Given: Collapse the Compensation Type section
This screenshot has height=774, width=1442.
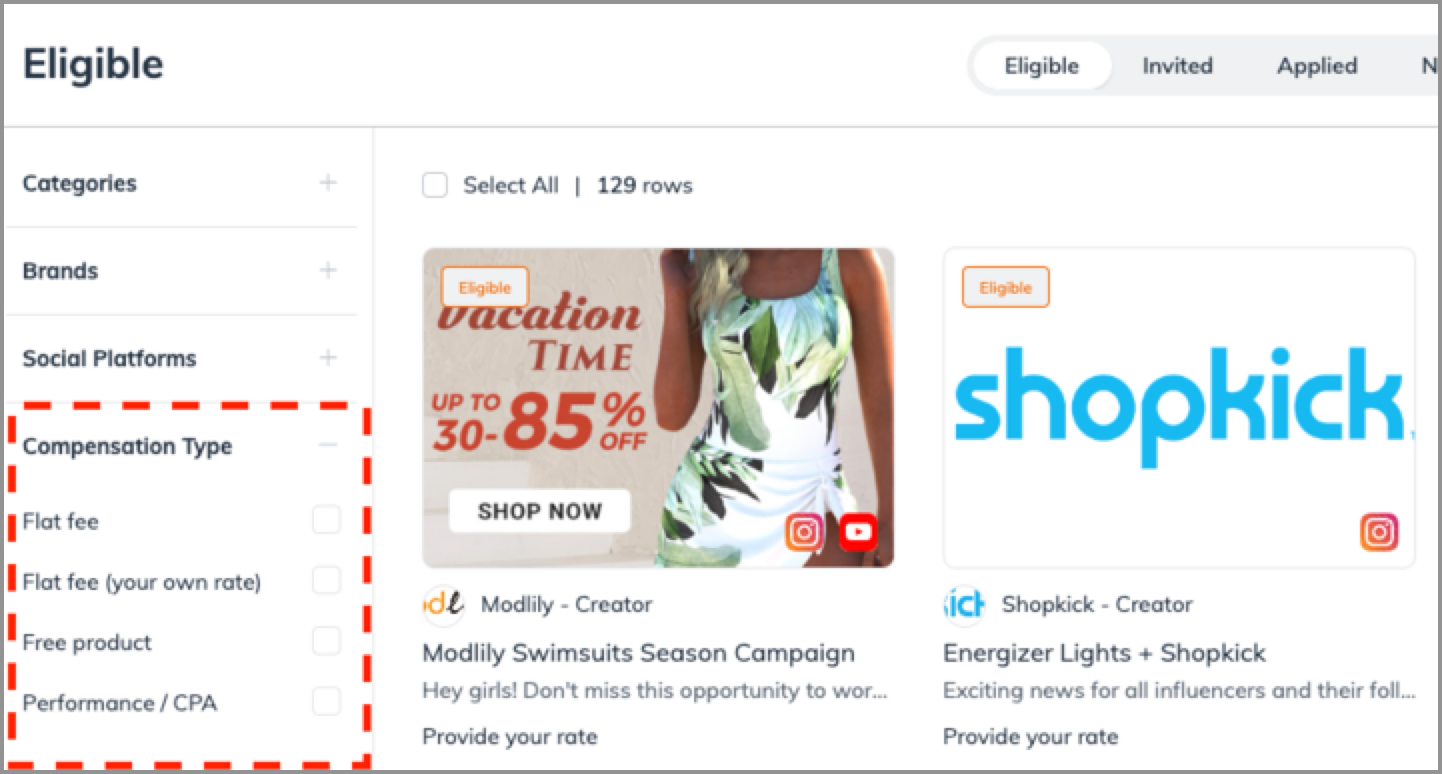Looking at the screenshot, I should click(x=328, y=446).
